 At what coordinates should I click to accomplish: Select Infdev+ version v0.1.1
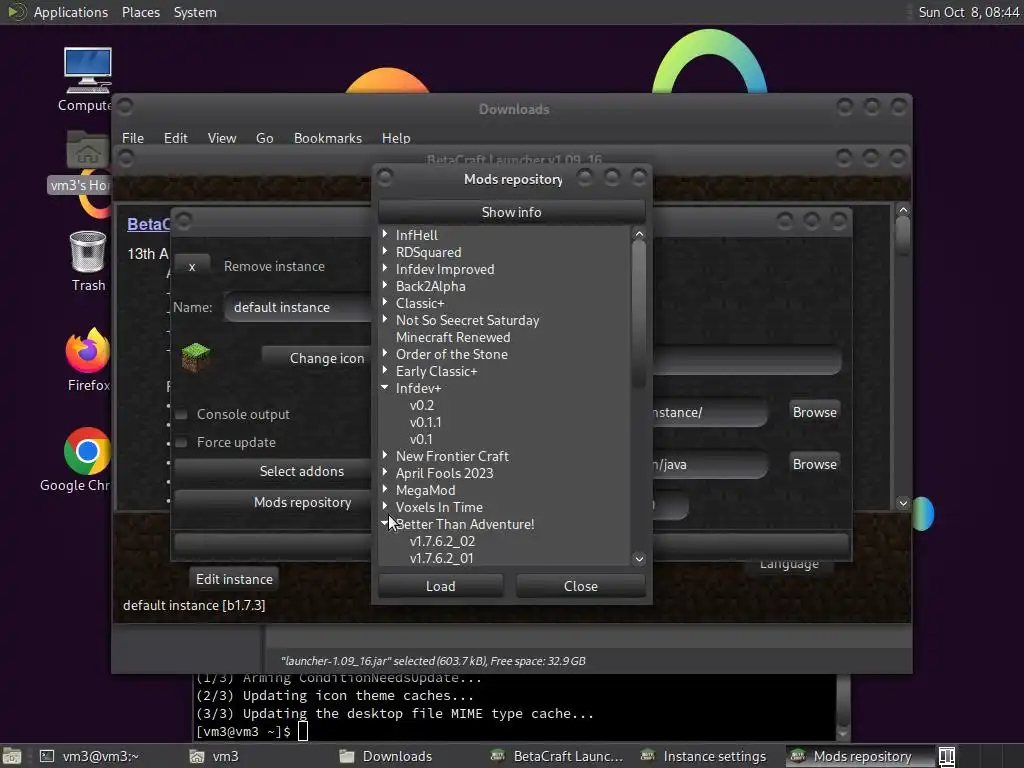(425, 423)
